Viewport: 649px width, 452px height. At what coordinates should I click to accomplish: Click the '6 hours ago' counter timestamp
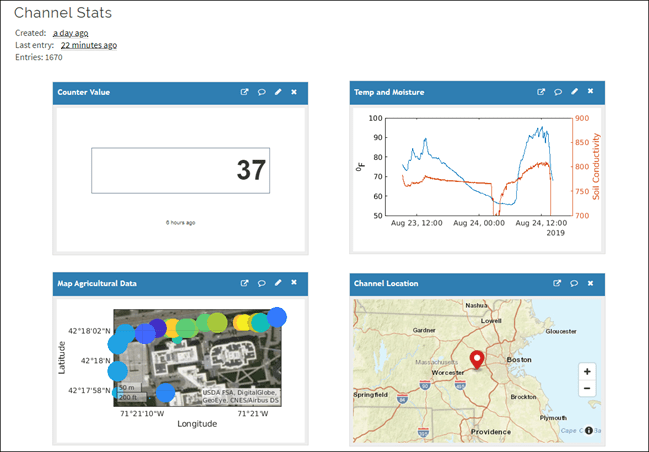click(180, 223)
